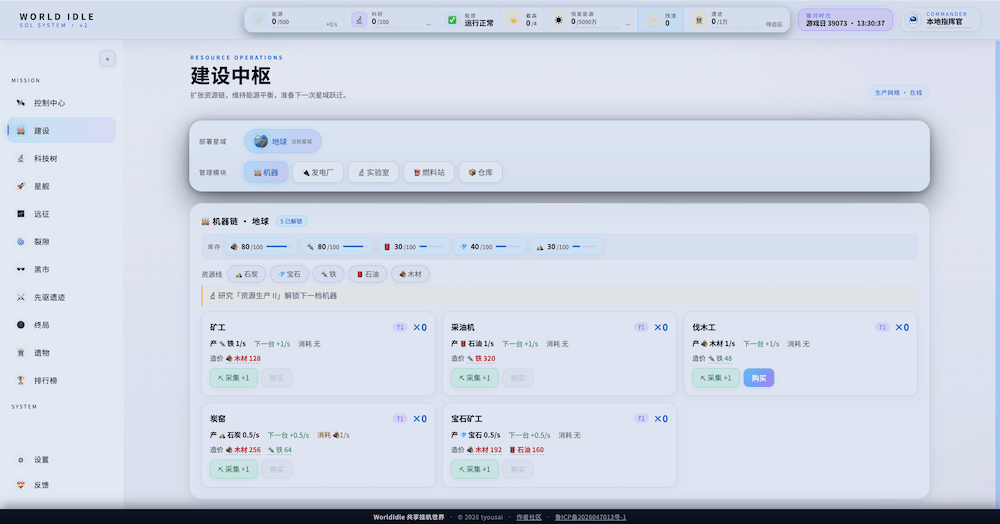Open the 终局 black circle item
Screen dimensions: 1000x524
tap(61, 325)
